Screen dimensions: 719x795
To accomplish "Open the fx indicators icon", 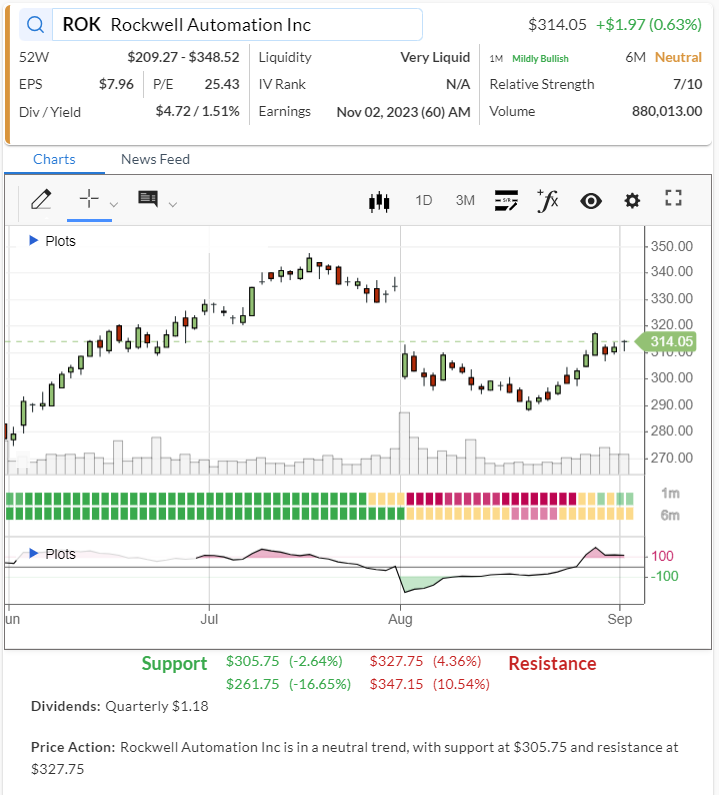I will click(548, 200).
